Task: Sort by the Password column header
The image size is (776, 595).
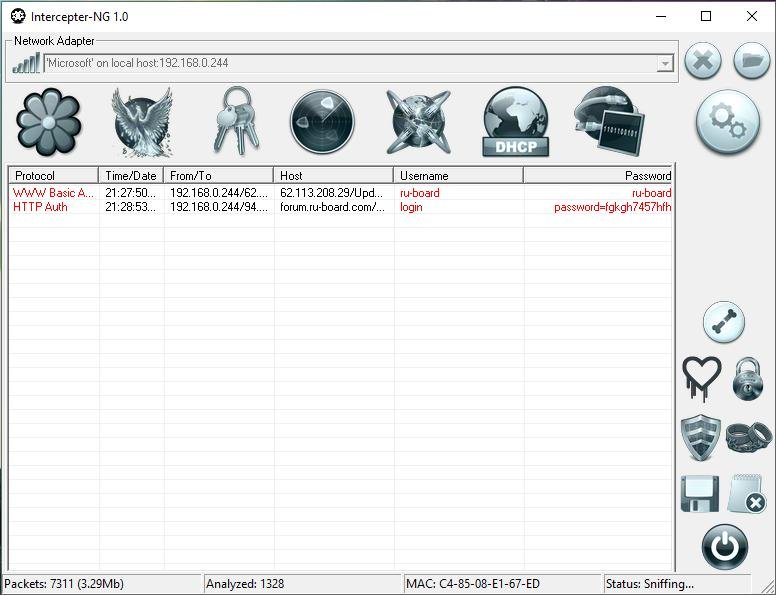Action: point(598,176)
